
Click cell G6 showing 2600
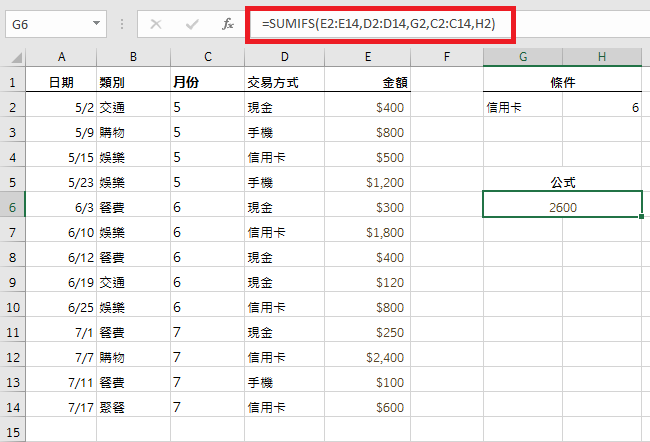coord(562,207)
